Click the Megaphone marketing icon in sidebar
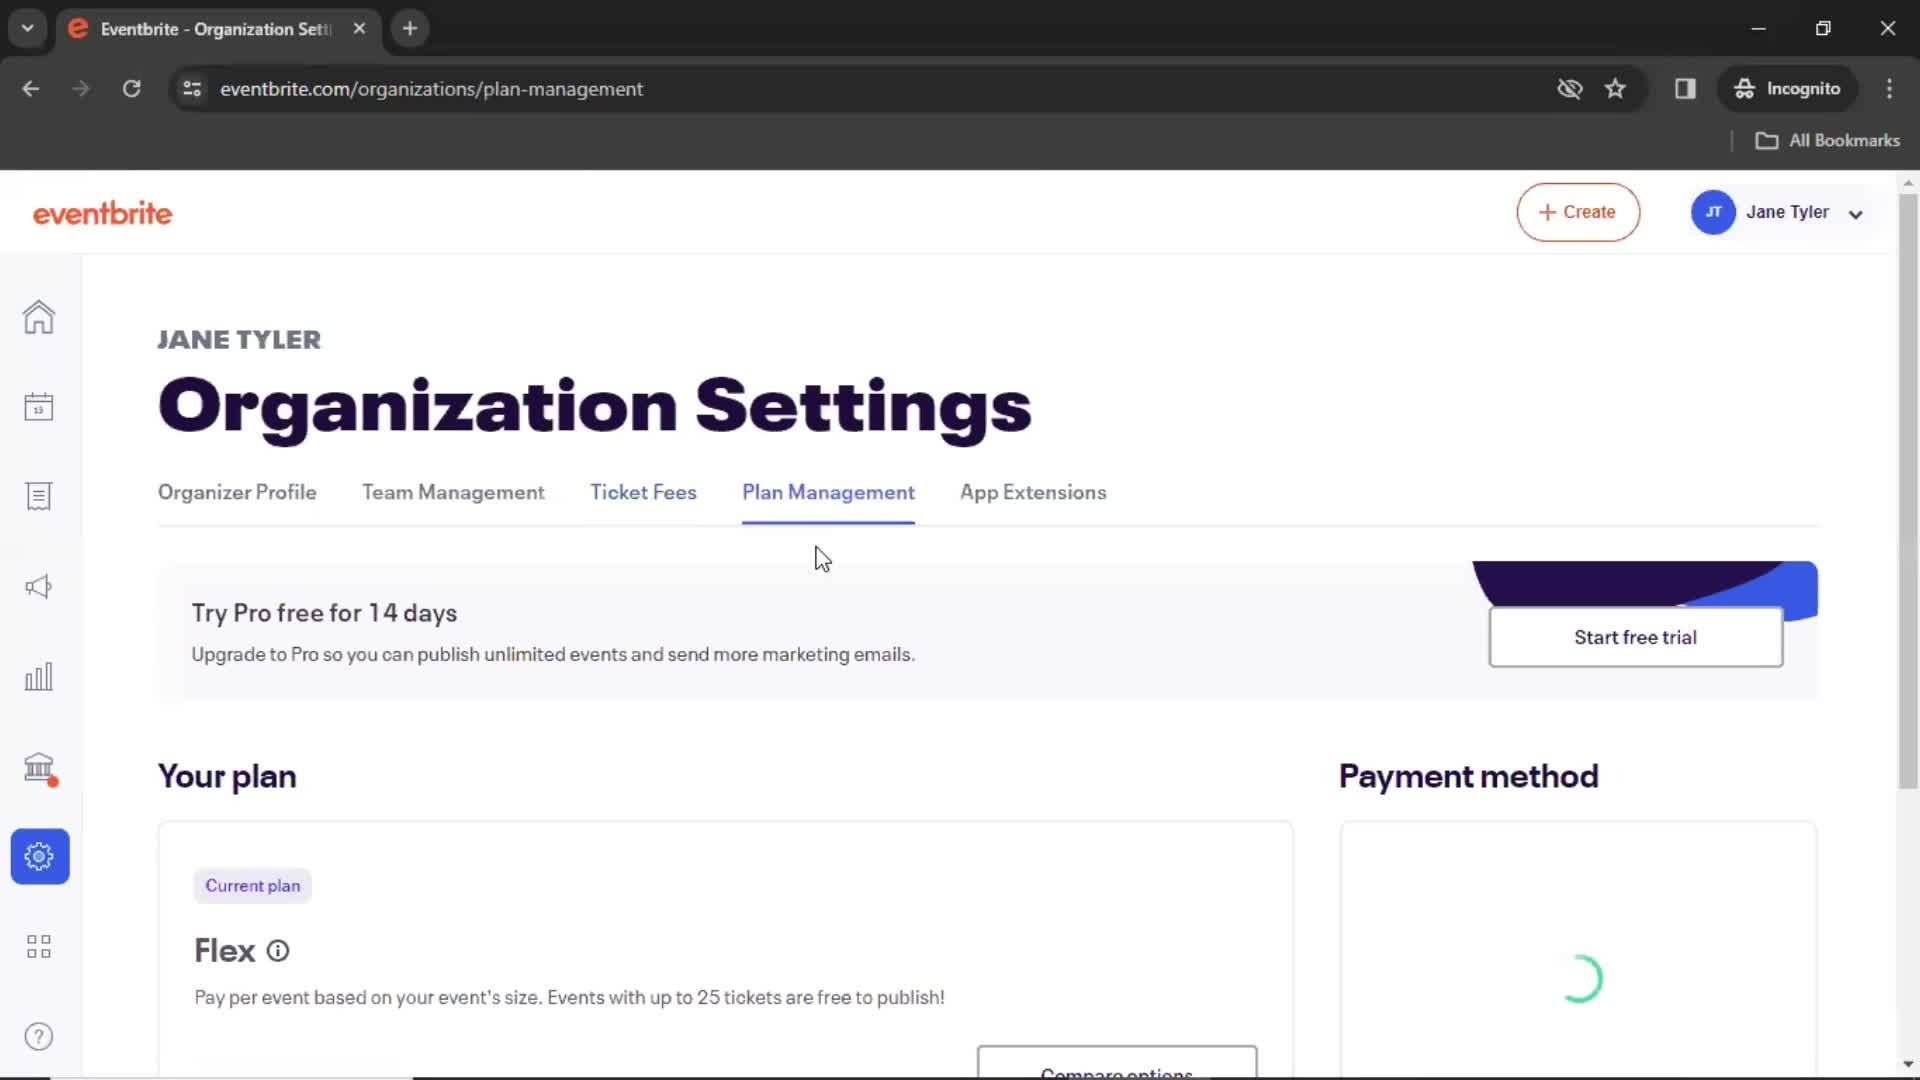The height and width of the screenshot is (1080, 1920). [38, 587]
